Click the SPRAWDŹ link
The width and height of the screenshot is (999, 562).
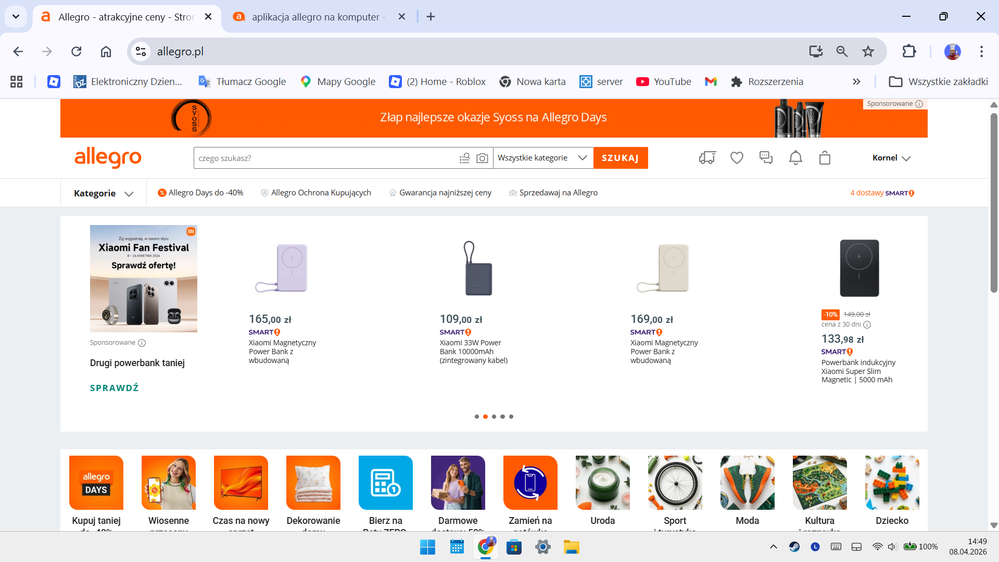[114, 387]
